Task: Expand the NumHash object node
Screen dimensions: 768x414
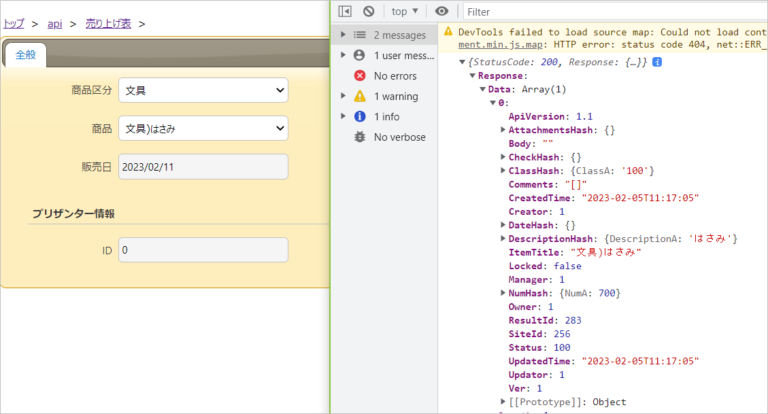Action: coord(502,293)
